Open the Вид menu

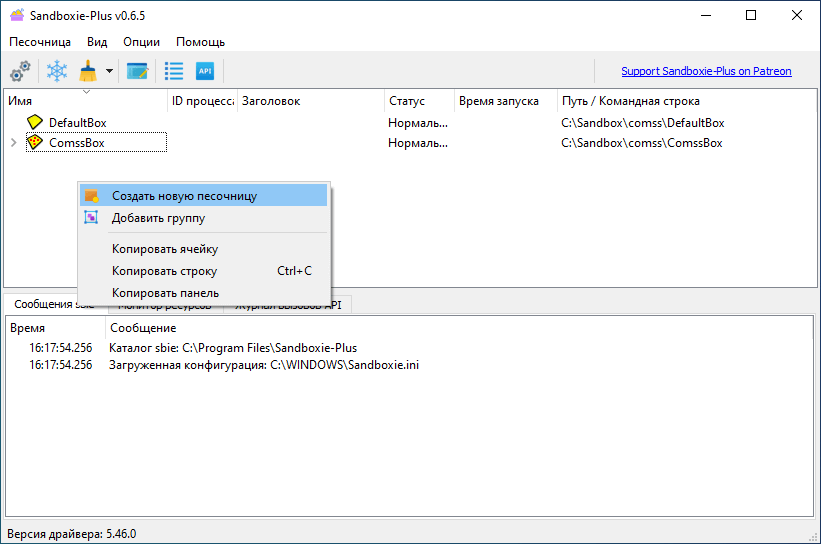[x=97, y=42]
